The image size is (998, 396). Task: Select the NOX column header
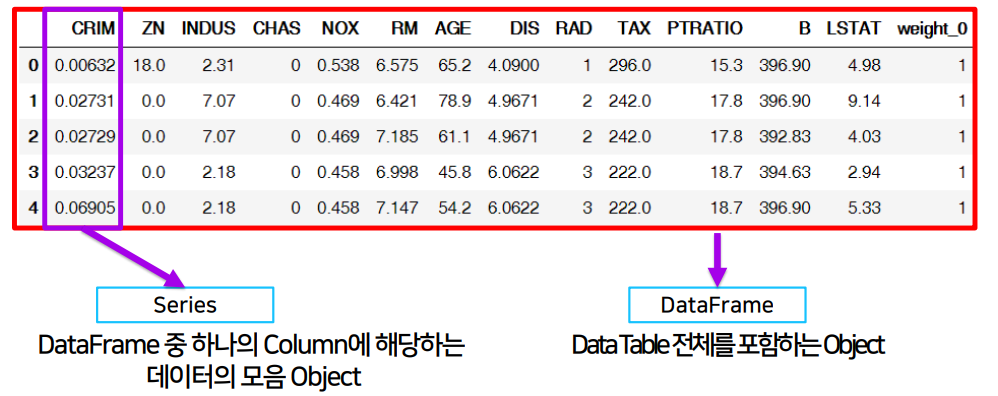pos(340,28)
